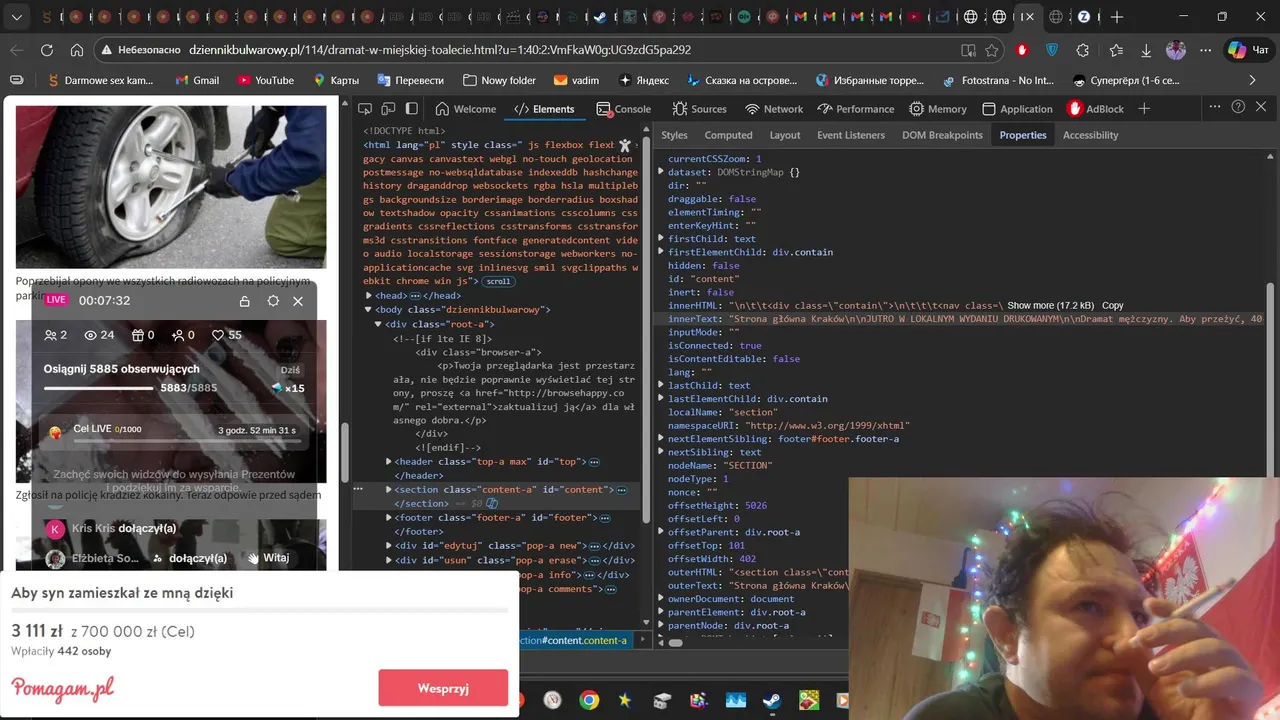Collapse the body dziennikbulwarowy node

click(x=369, y=310)
